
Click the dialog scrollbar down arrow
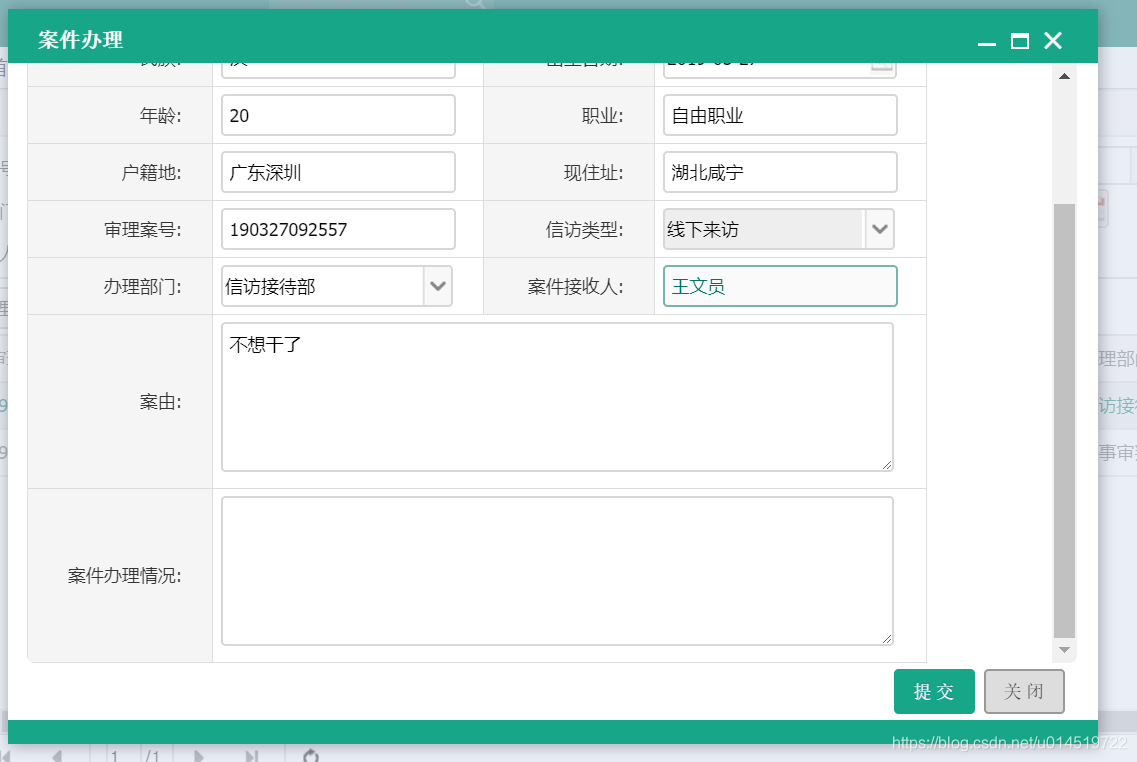click(1064, 650)
